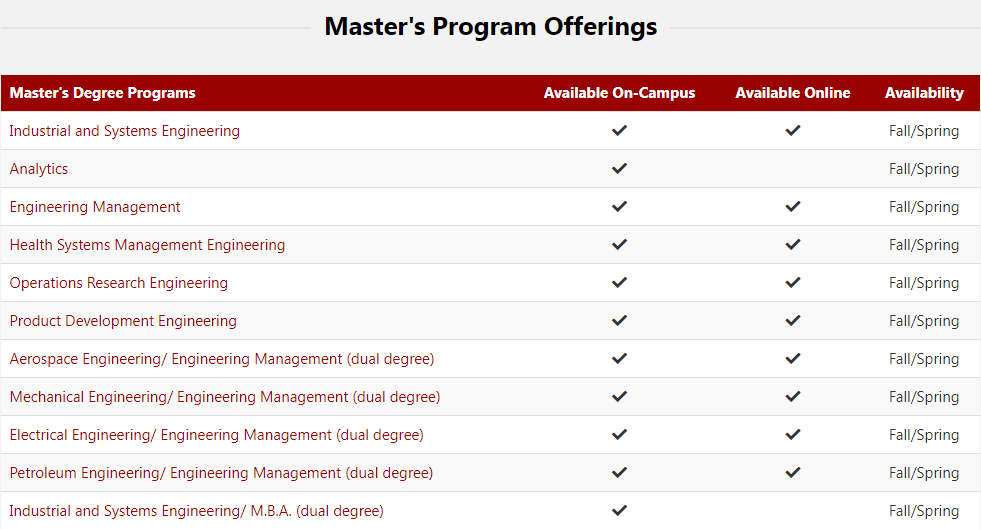
Task: Click online checkmark for Health Systems Management
Action: pyautogui.click(x=793, y=245)
